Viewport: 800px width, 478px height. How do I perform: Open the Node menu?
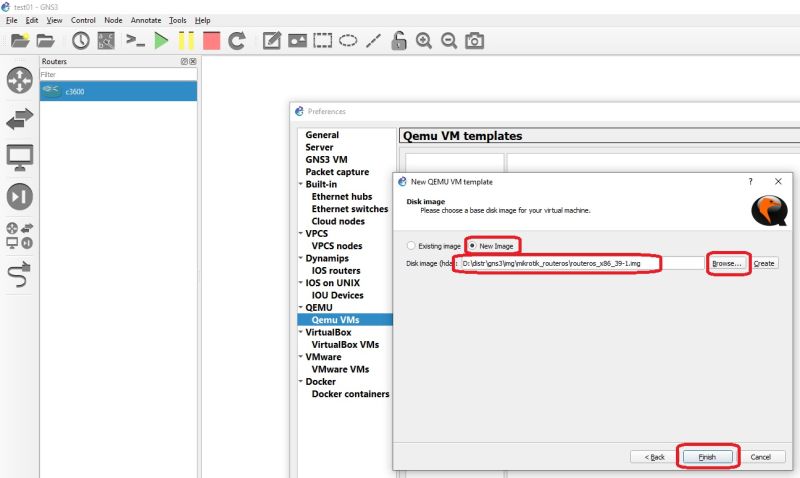pos(113,20)
